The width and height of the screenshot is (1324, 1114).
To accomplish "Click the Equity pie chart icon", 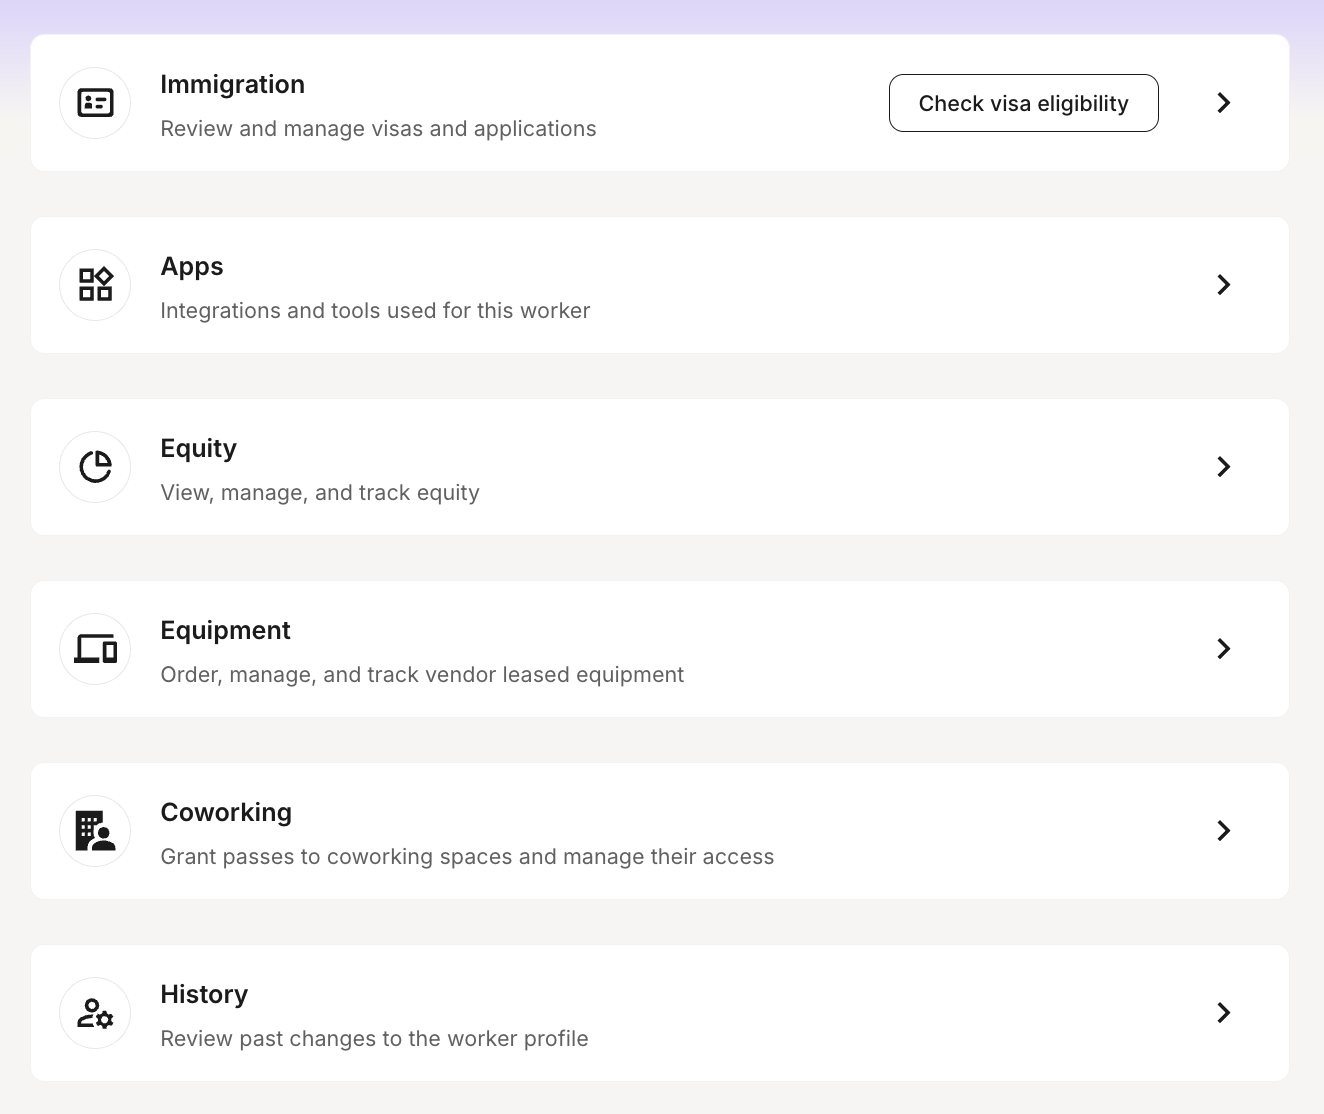I will point(96,467).
